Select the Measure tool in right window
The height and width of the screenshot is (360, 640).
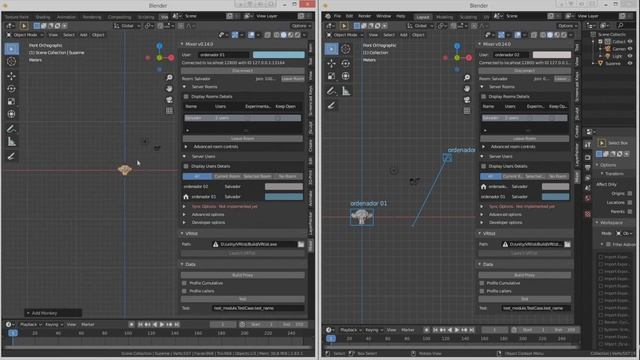point(346,91)
